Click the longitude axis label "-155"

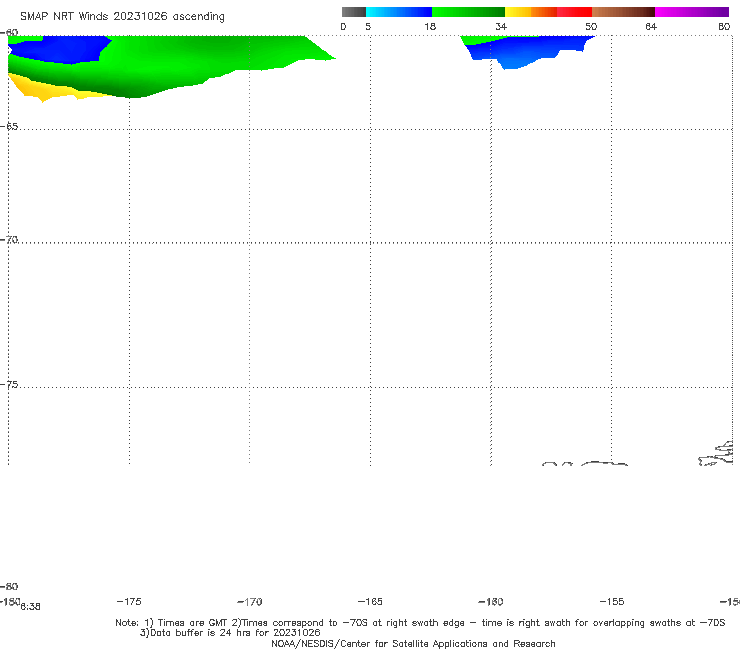tap(612, 601)
